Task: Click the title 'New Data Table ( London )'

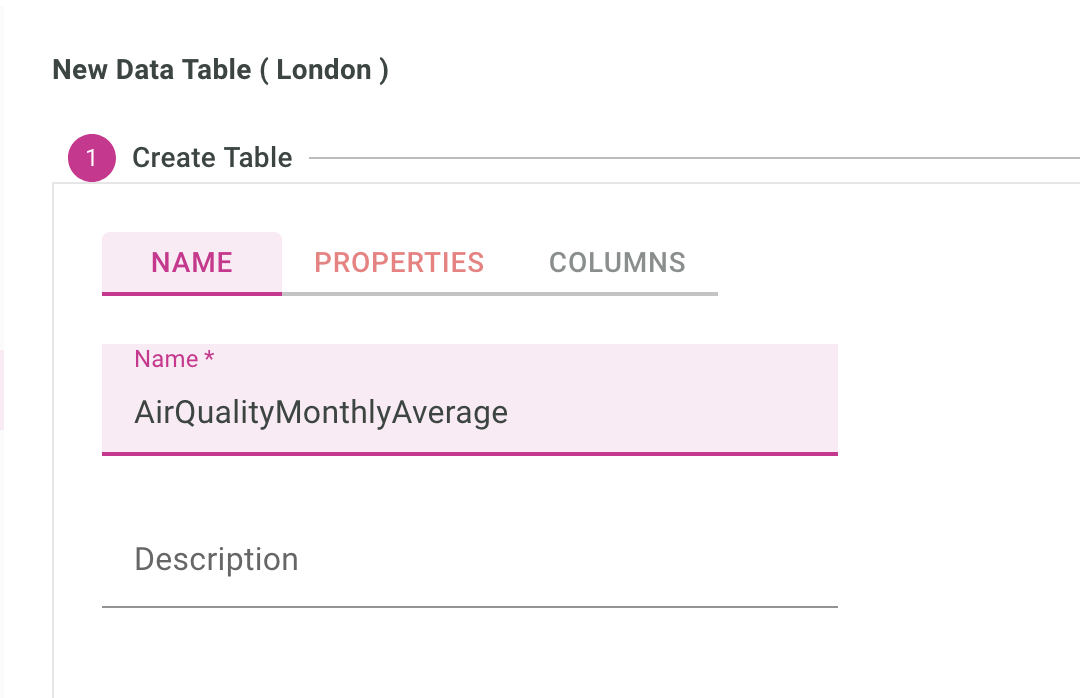Action: click(x=221, y=69)
